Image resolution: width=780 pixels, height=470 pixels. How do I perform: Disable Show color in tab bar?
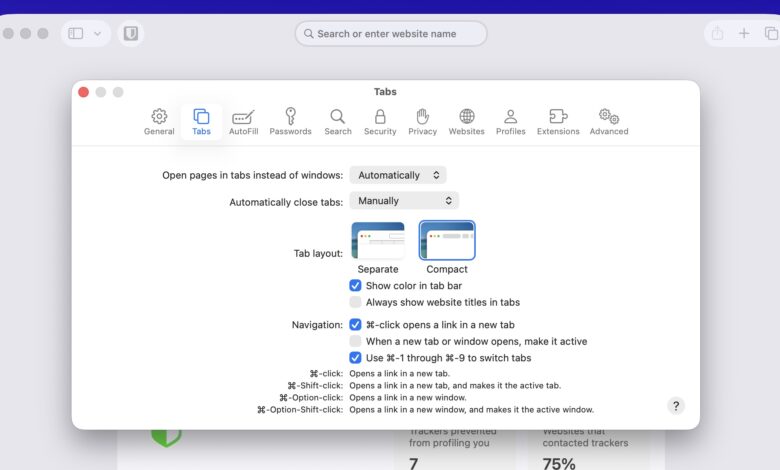(x=355, y=286)
